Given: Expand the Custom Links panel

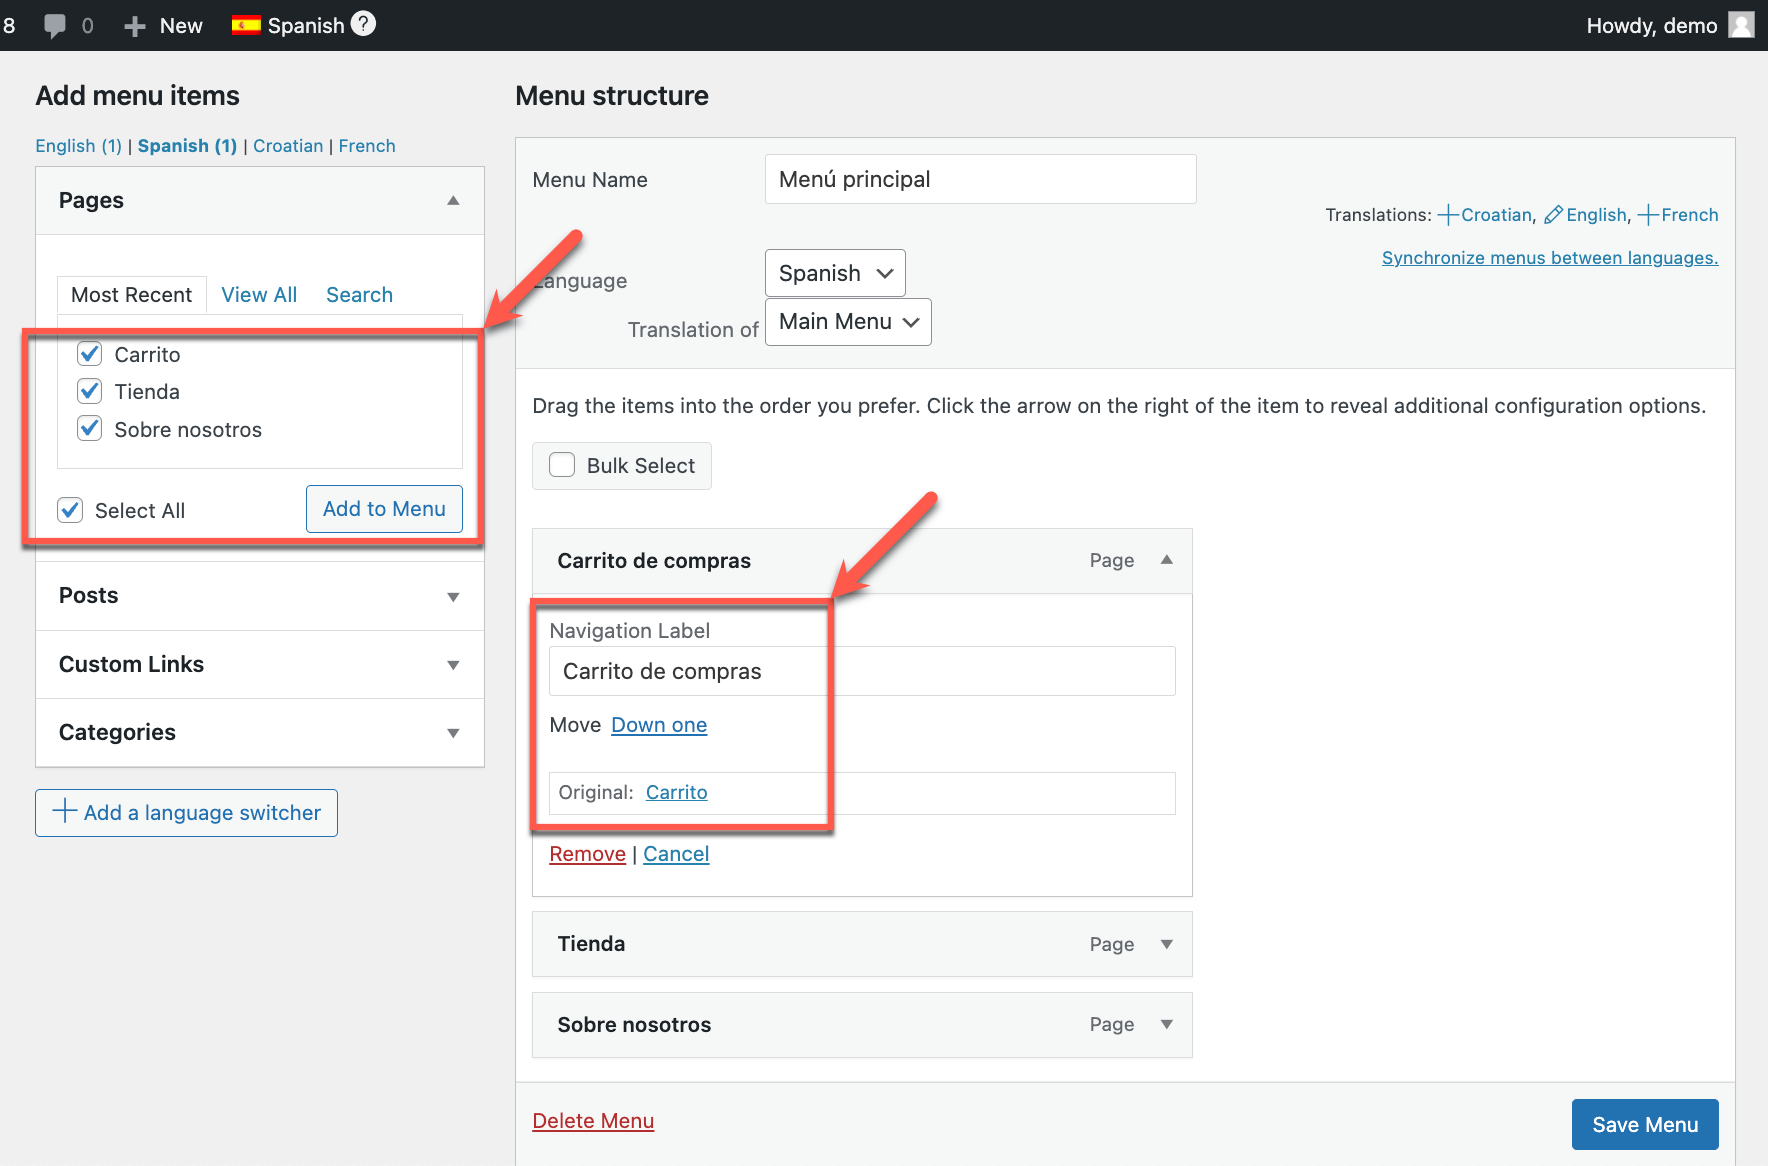Looking at the screenshot, I should [x=453, y=665].
